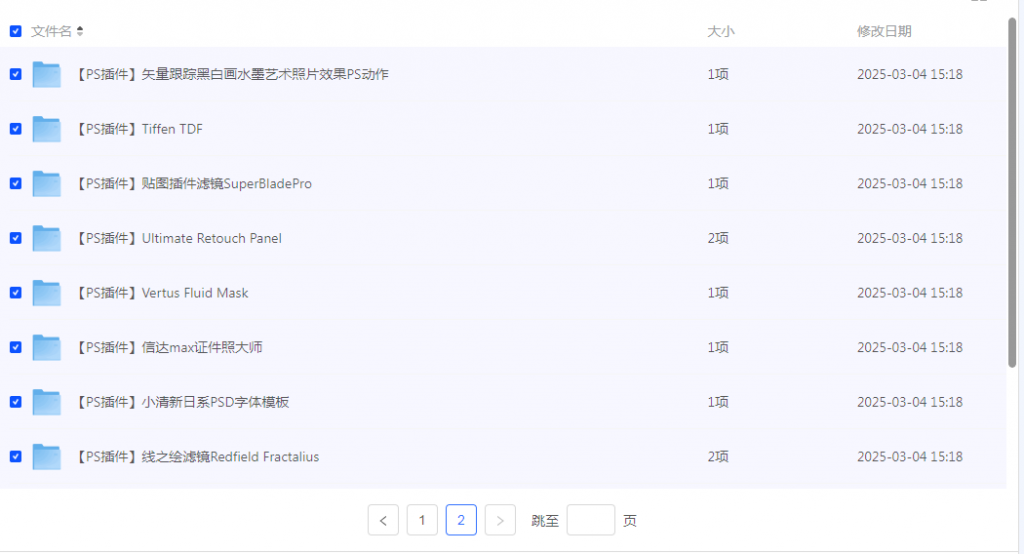This screenshot has height=554, width=1024.
Task: Open folder 【PS插件】Vertus Fluid Mask
Action: (161, 293)
